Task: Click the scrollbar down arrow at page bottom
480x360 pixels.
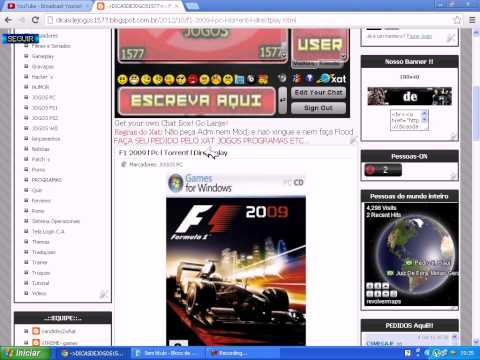Action: tap(476, 342)
